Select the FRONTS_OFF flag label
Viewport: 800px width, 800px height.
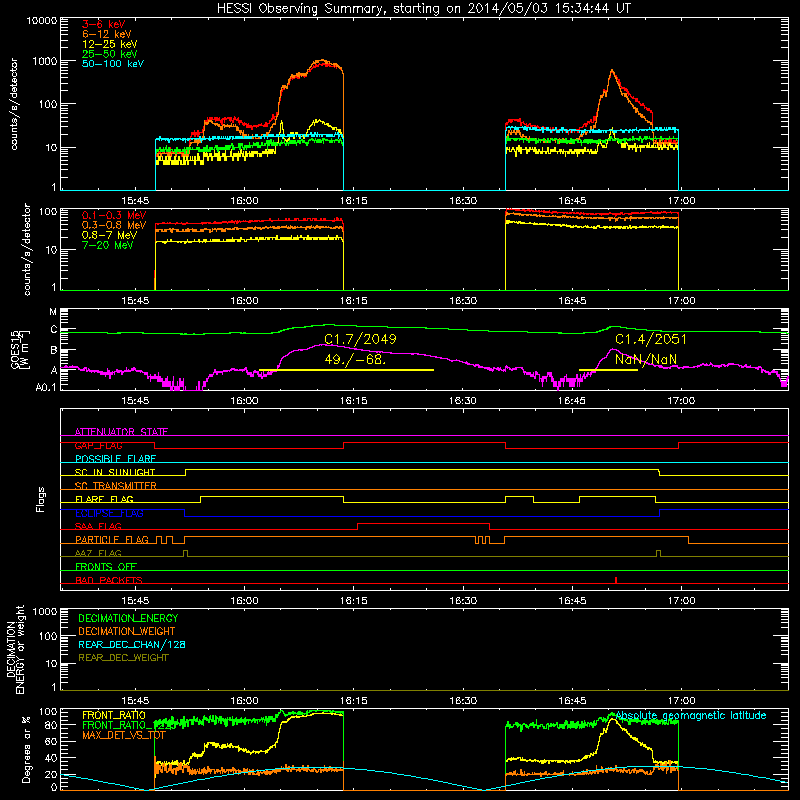point(106,566)
